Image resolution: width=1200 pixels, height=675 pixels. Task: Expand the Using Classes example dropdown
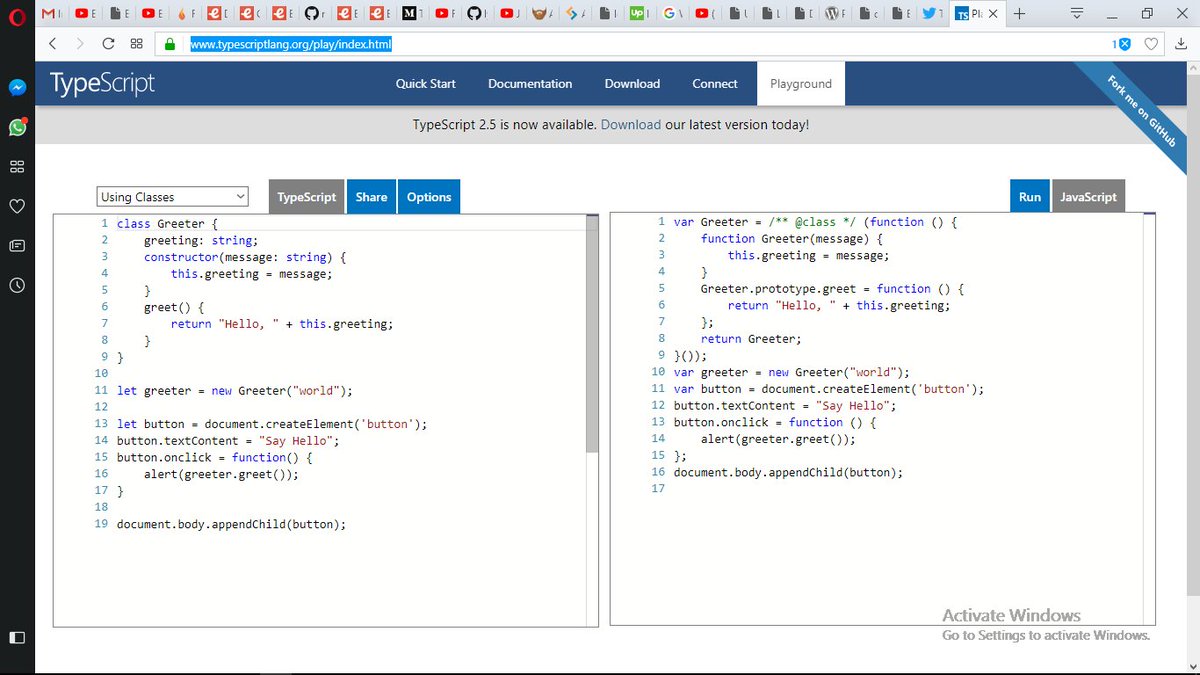coord(173,197)
